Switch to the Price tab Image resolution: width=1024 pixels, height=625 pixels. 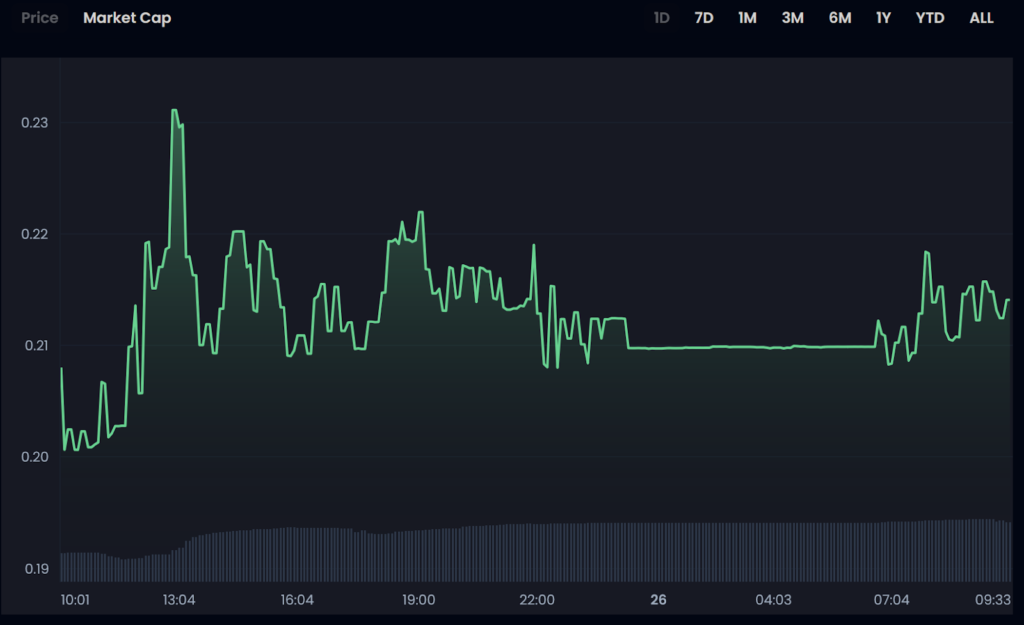click(40, 18)
